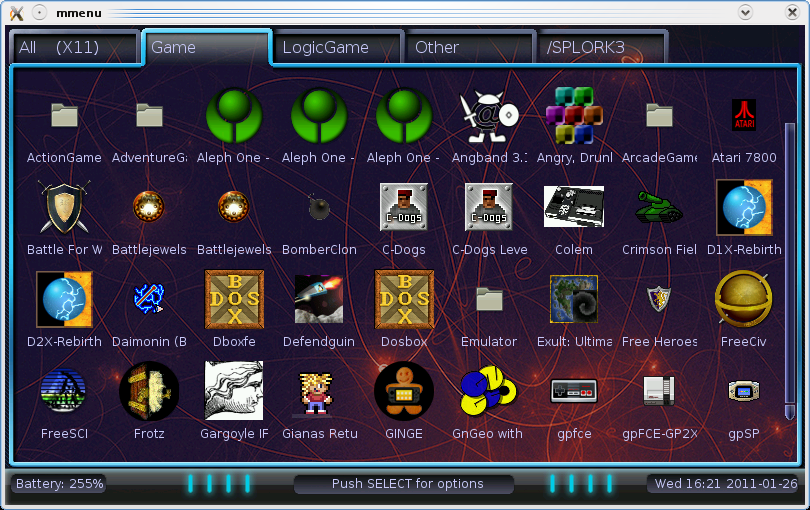Start Battle For Wesnoth shield icon
The width and height of the screenshot is (810, 510).
[x=64, y=208]
